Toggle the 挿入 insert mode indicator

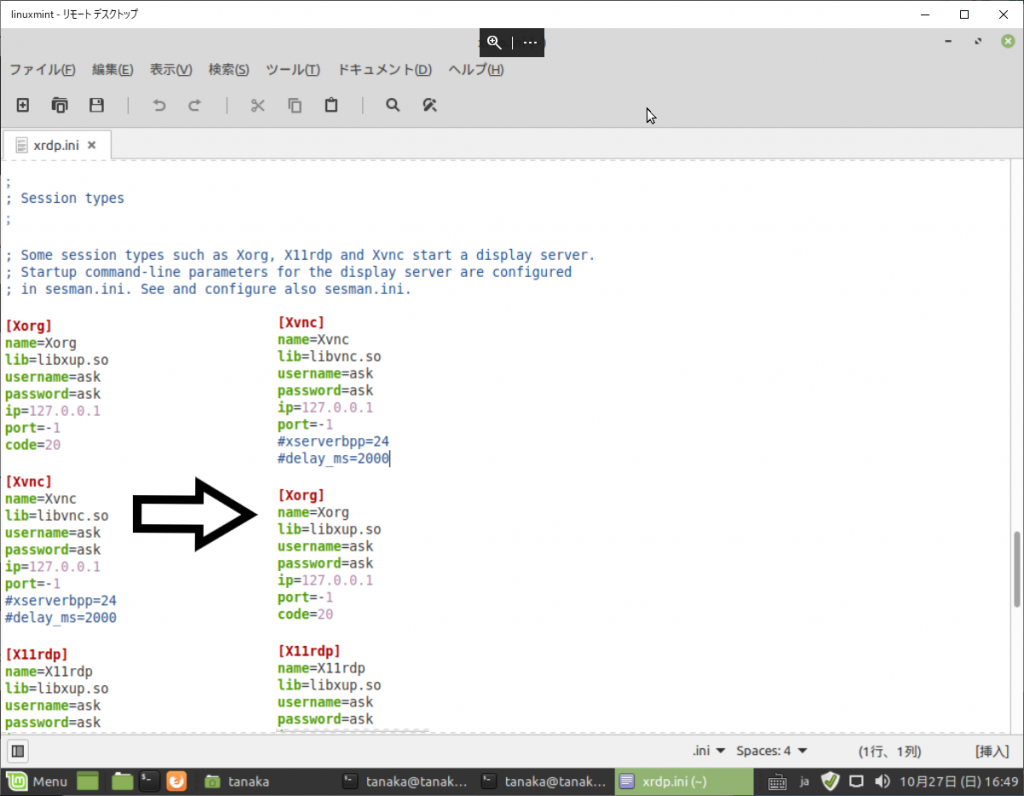tap(992, 752)
